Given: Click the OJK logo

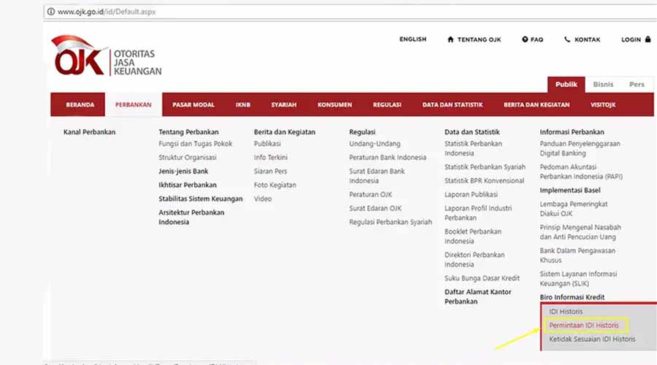Looking at the screenshot, I should (106, 56).
